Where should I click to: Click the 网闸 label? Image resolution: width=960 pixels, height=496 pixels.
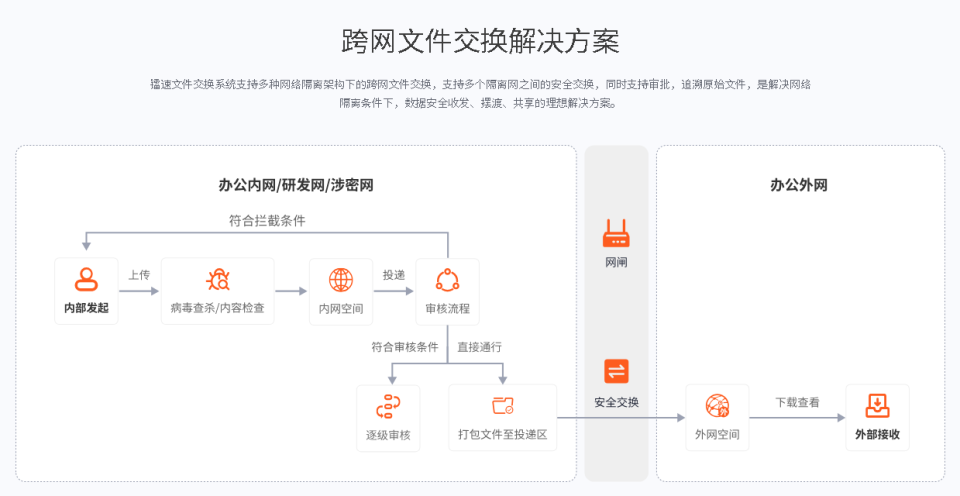[616, 263]
